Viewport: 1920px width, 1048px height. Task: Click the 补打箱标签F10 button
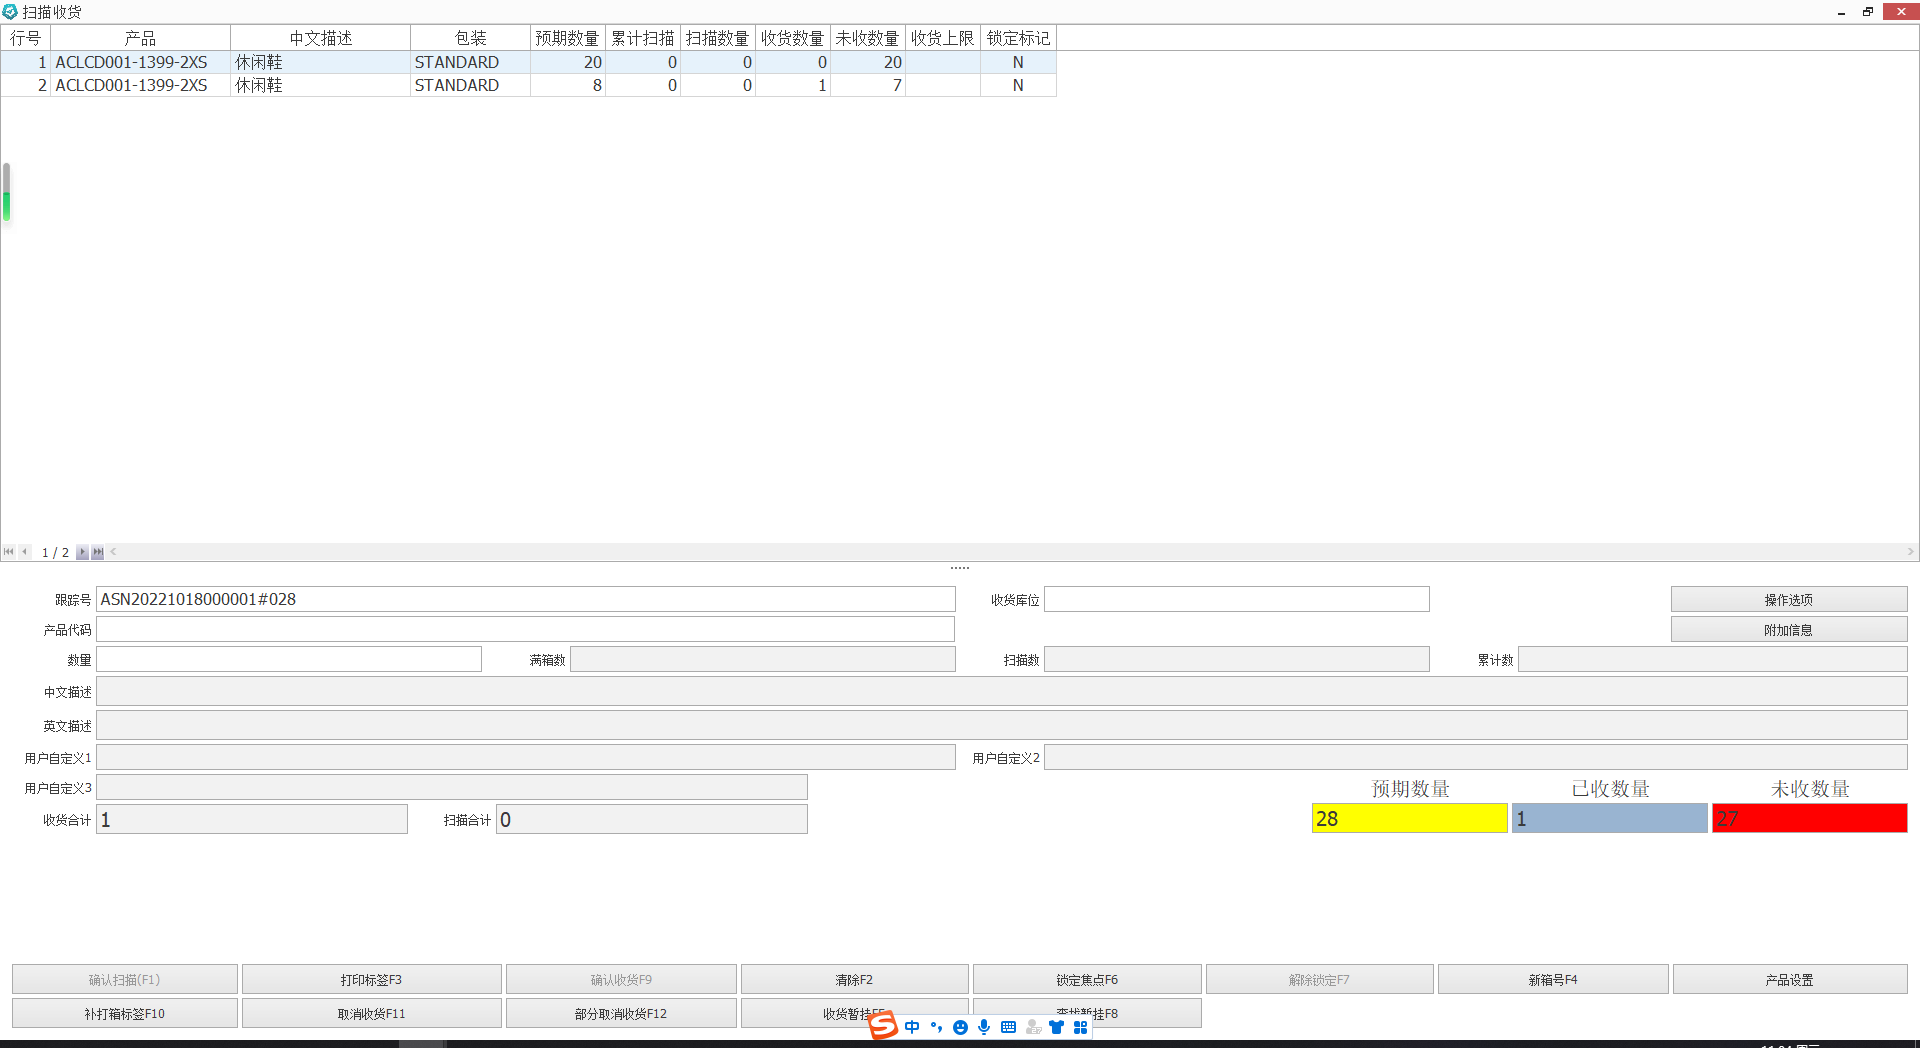click(125, 1013)
